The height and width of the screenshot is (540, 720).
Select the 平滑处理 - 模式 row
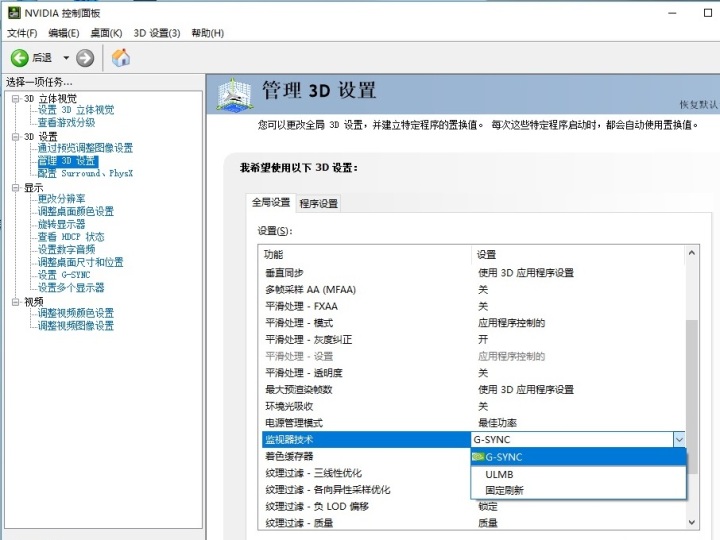pos(473,323)
